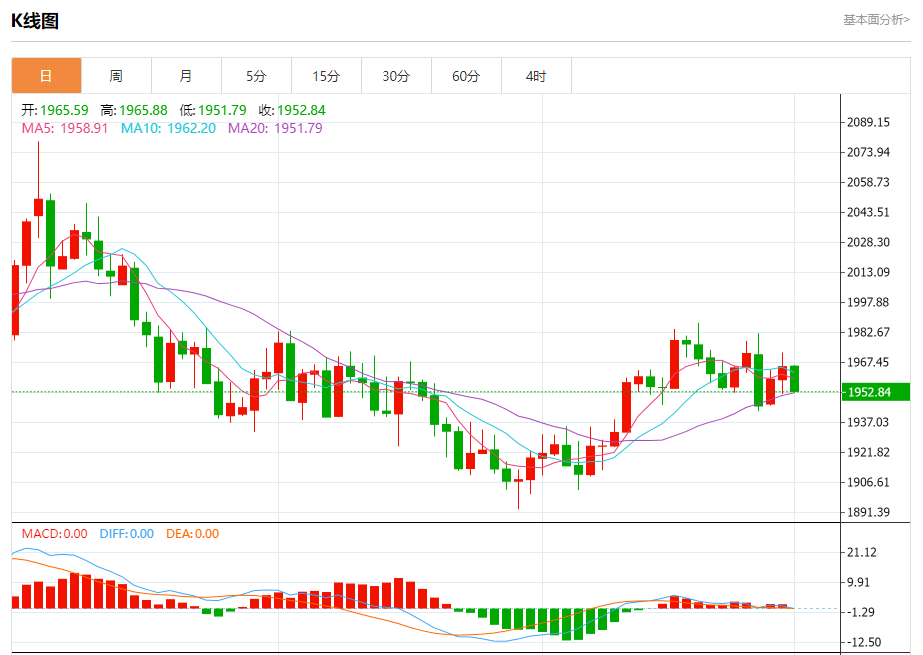Click the current price label 1952.84
Viewport: 923px width, 655px height.
point(876,392)
